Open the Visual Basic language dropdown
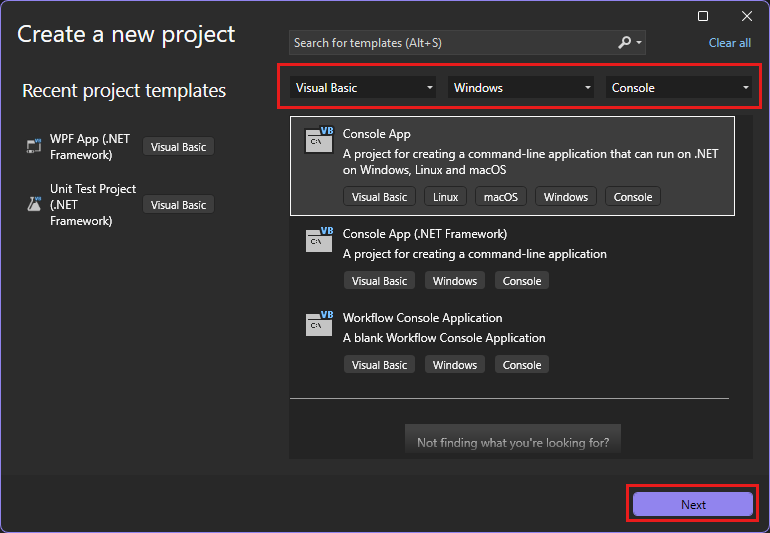The width and height of the screenshot is (770, 533). (x=364, y=88)
